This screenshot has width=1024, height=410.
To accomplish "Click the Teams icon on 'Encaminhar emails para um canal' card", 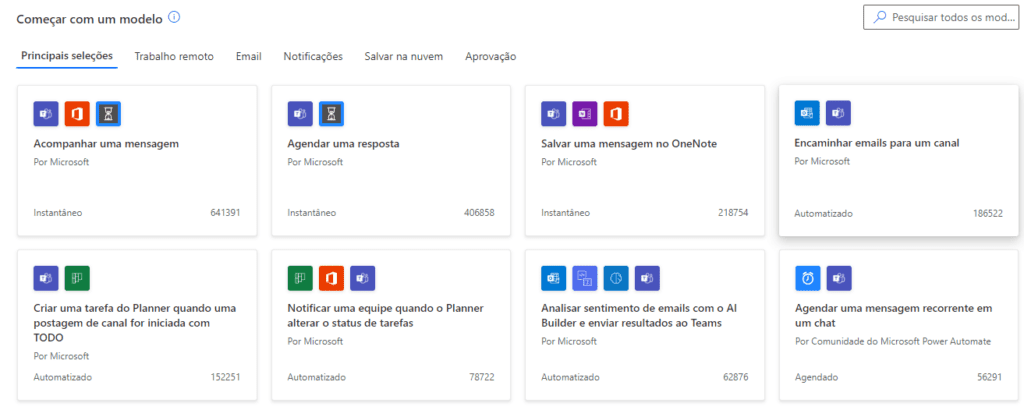I will 839,113.
